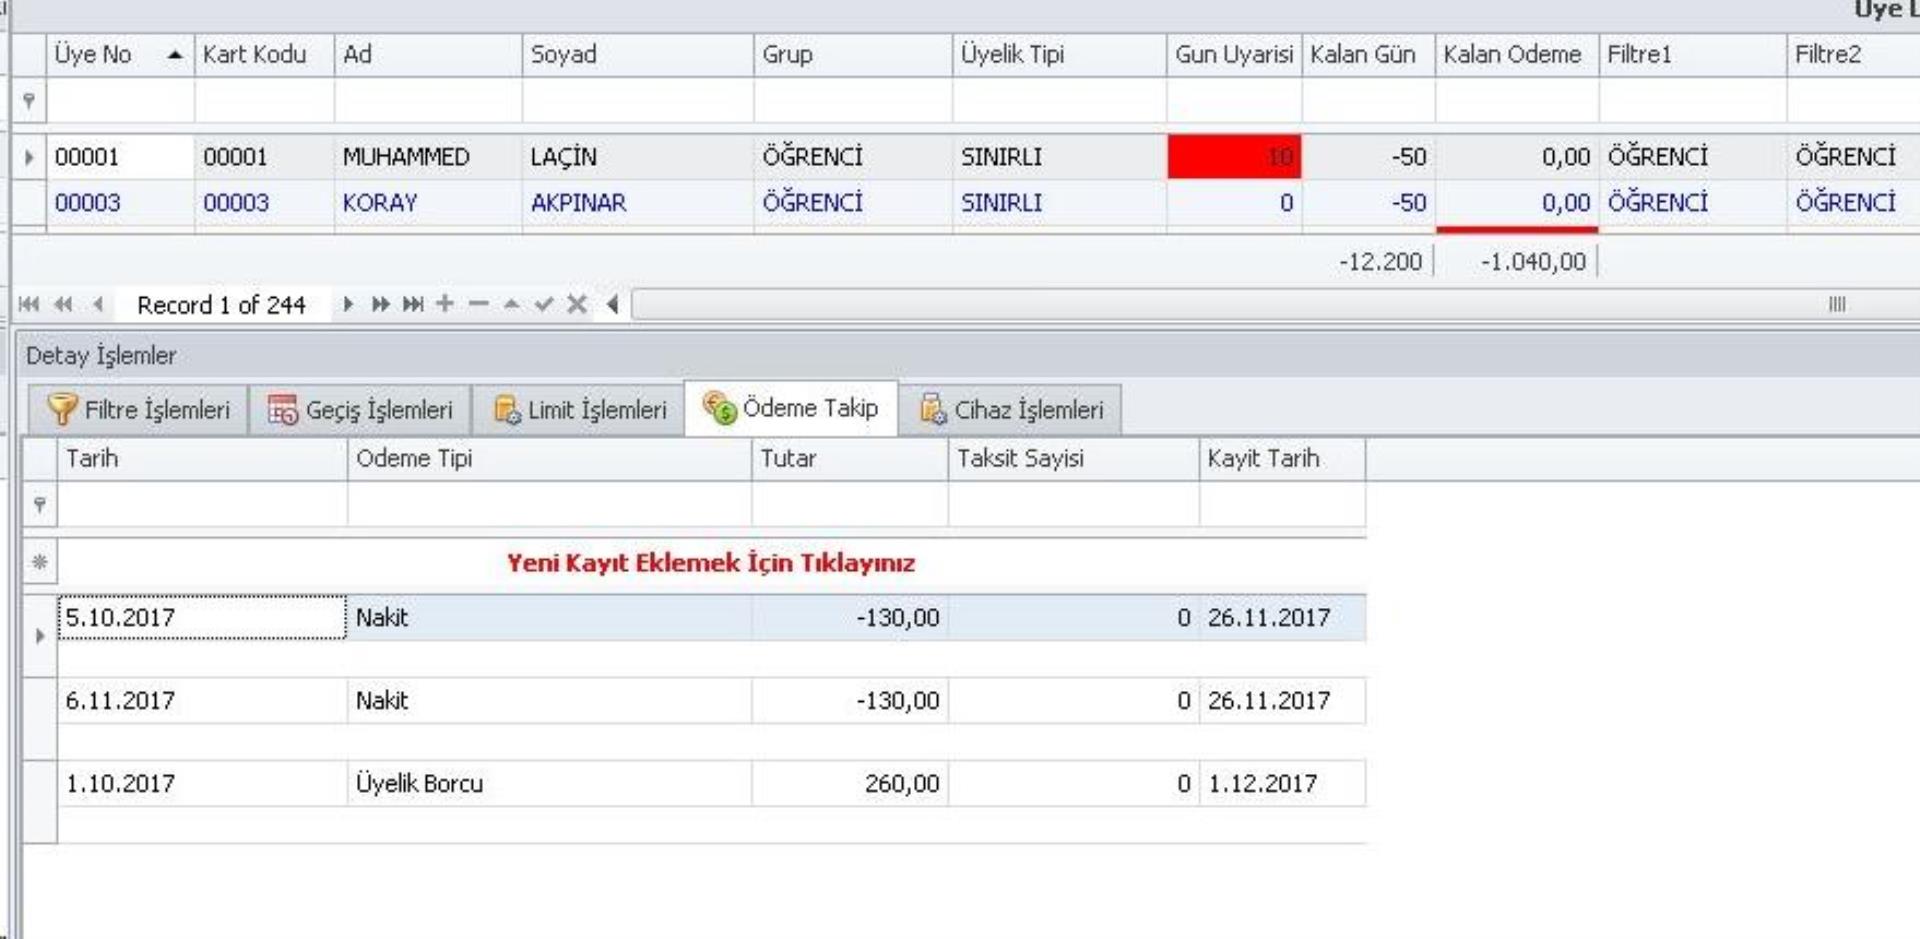Click the Kalan Gün column header
This screenshot has height=939, width=1920.
[1365, 55]
